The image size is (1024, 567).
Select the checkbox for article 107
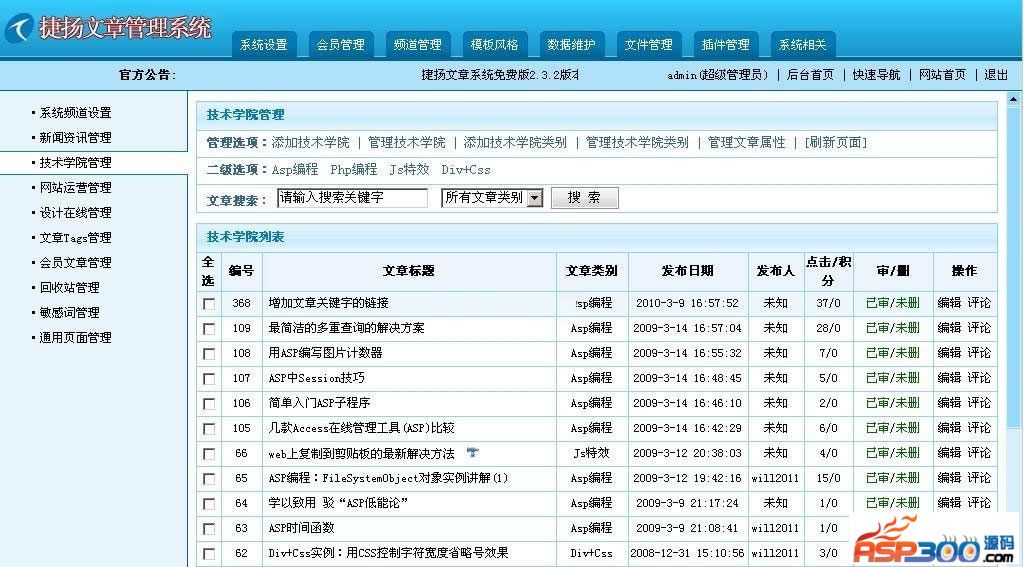[209, 378]
